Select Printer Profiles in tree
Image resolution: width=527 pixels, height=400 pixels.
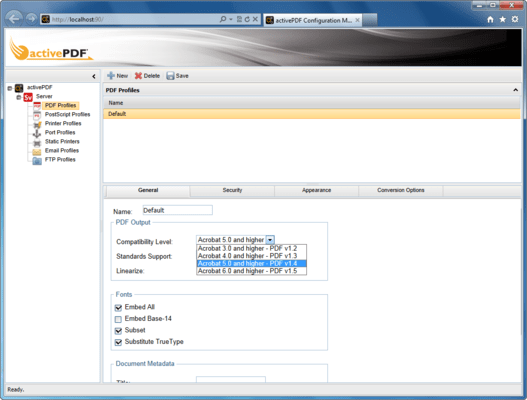63,123
